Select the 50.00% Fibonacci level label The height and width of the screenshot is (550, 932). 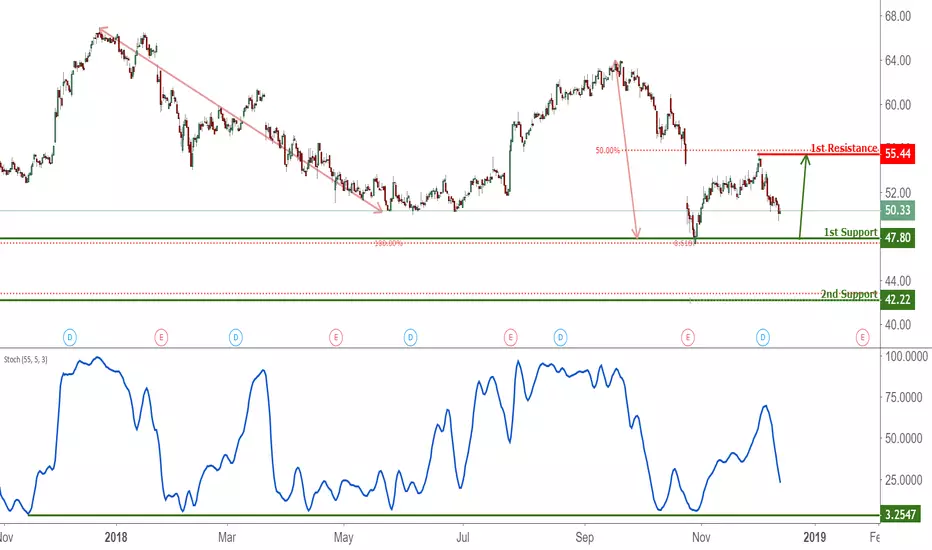pos(607,150)
